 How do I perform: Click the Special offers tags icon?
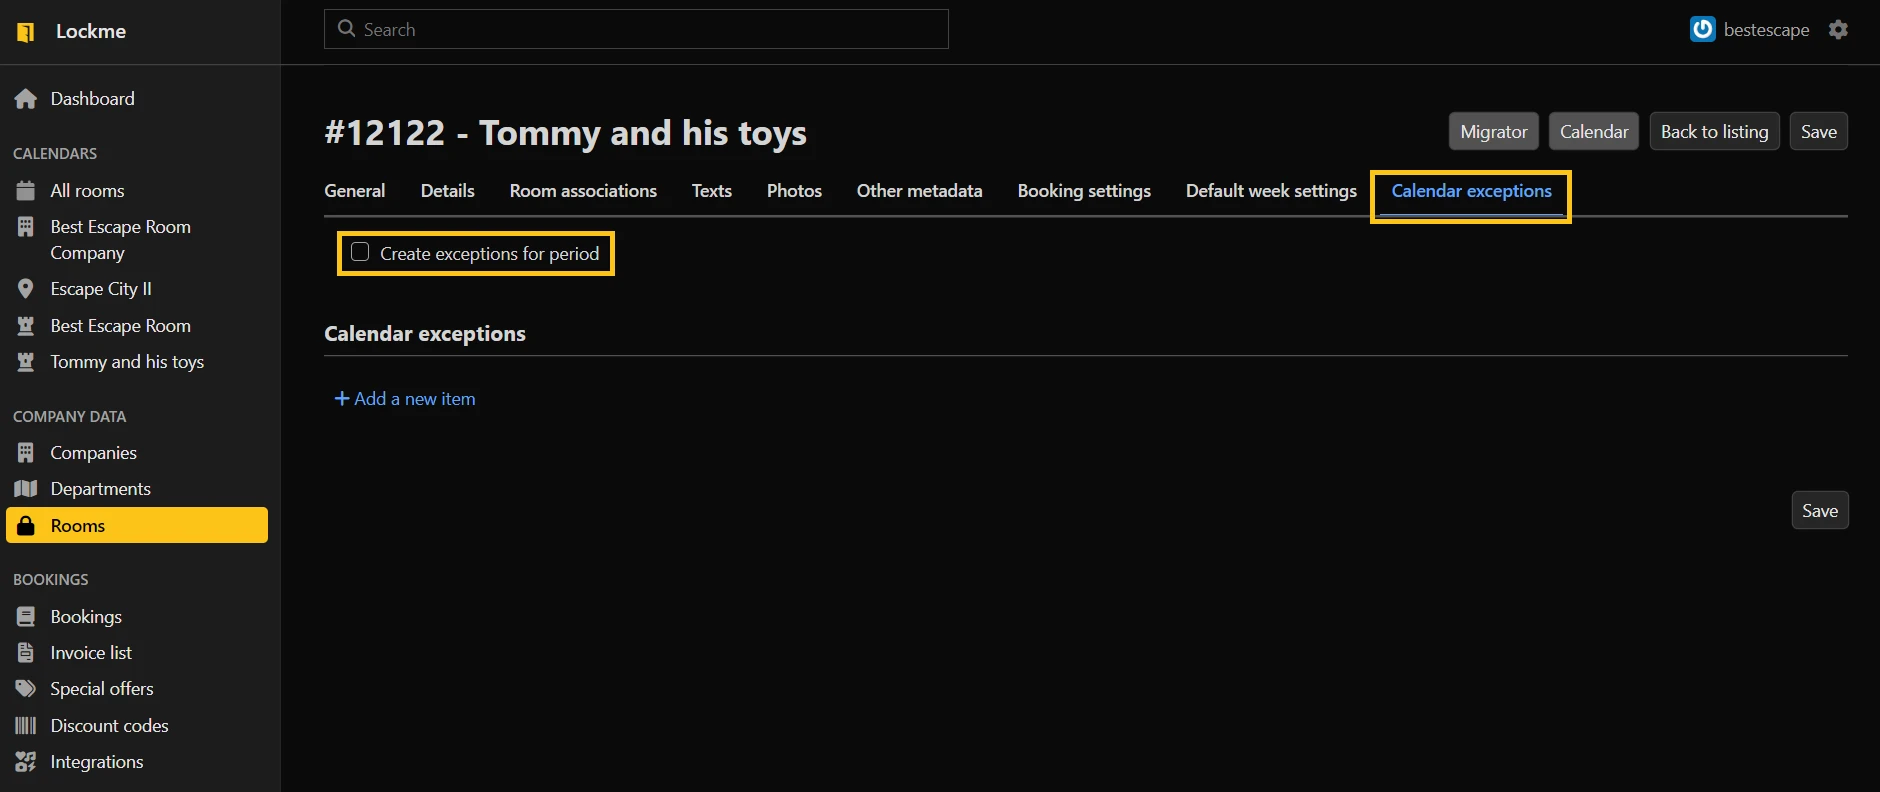click(x=26, y=689)
